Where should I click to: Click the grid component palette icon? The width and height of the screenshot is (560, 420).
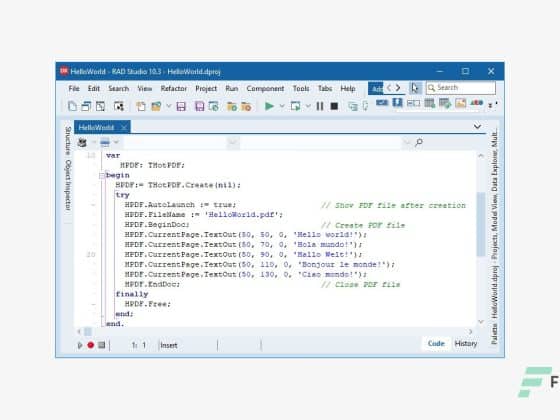430,103
